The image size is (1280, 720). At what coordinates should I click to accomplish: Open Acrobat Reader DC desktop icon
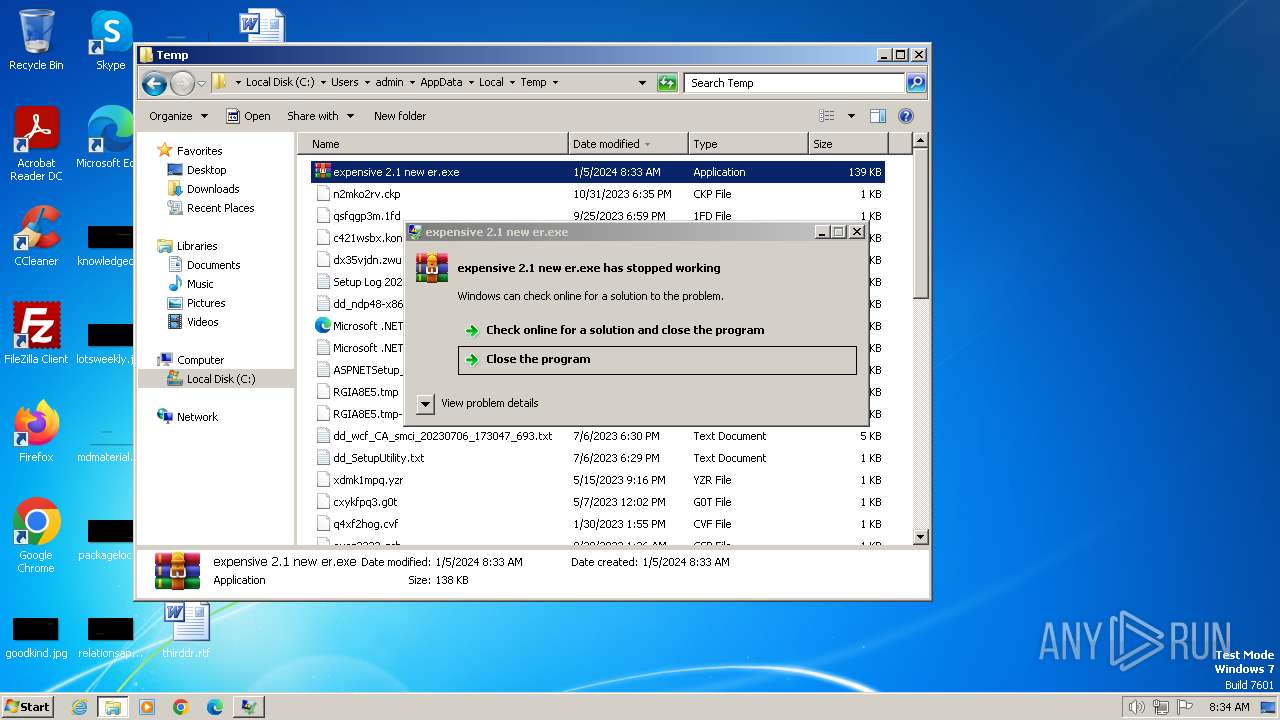point(36,143)
